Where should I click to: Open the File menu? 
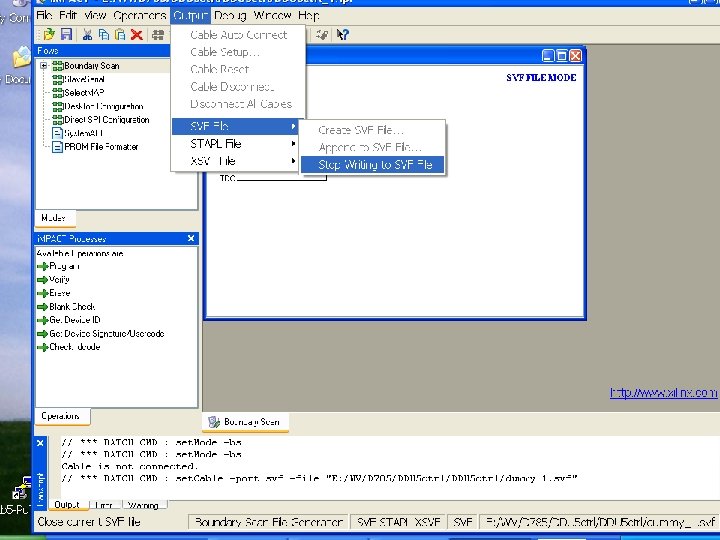pyautogui.click(x=44, y=16)
